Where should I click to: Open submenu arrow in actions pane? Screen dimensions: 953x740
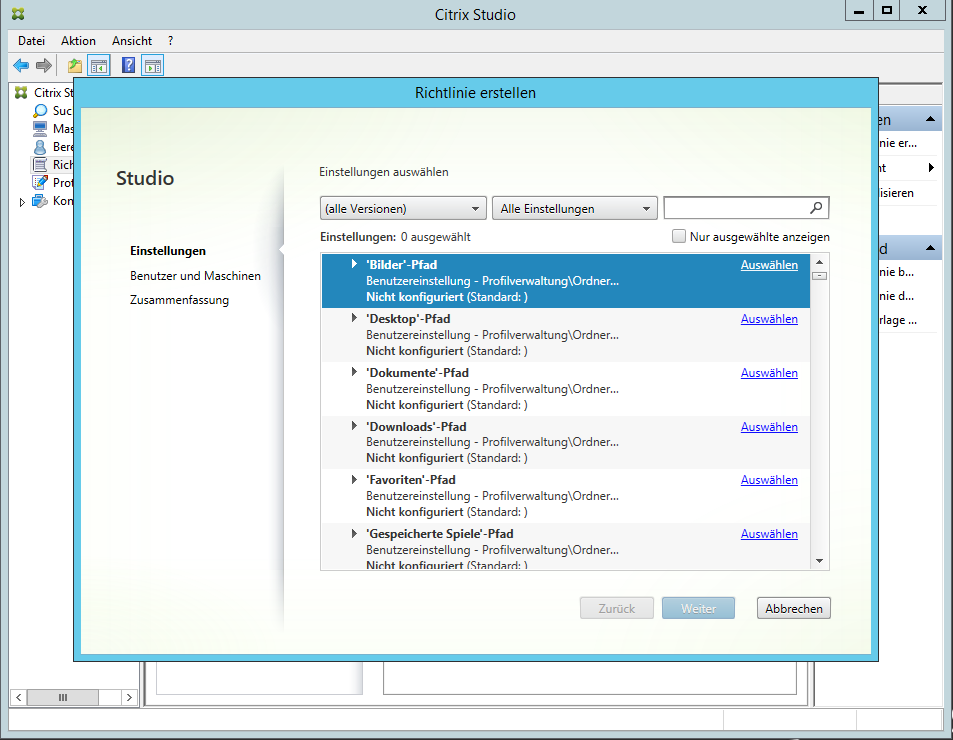(931, 168)
